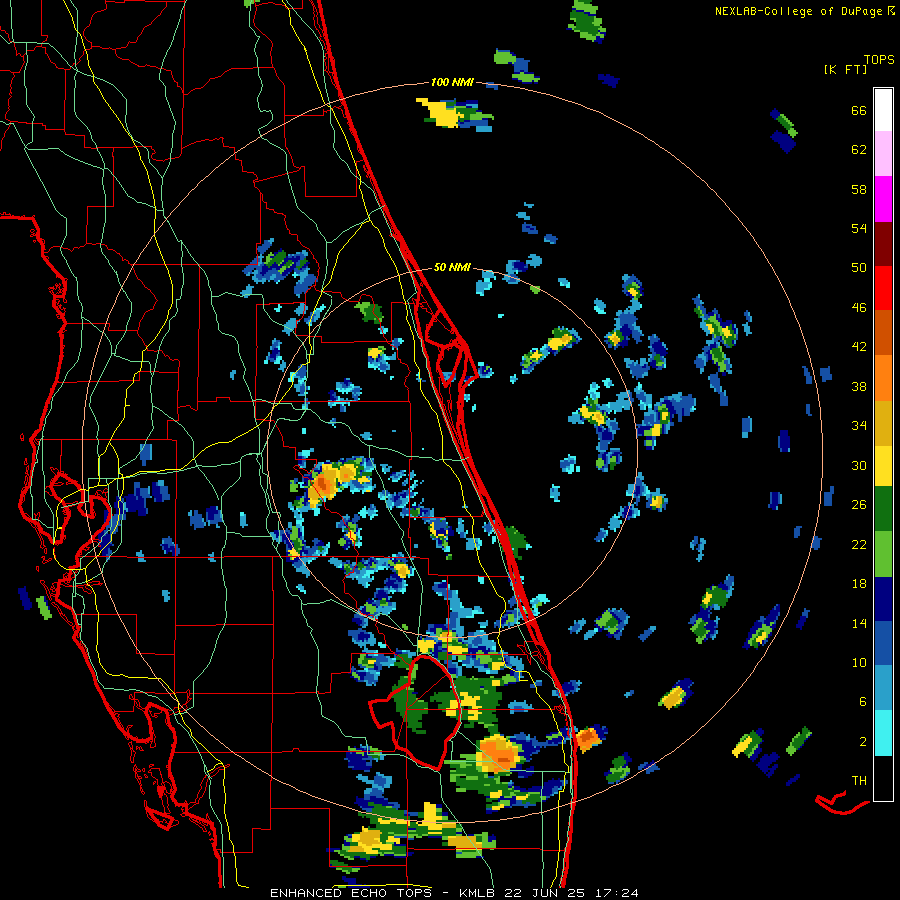Choose the gold legend swatch
Image resolution: width=900 pixels, height=900 pixels.
click(x=883, y=423)
